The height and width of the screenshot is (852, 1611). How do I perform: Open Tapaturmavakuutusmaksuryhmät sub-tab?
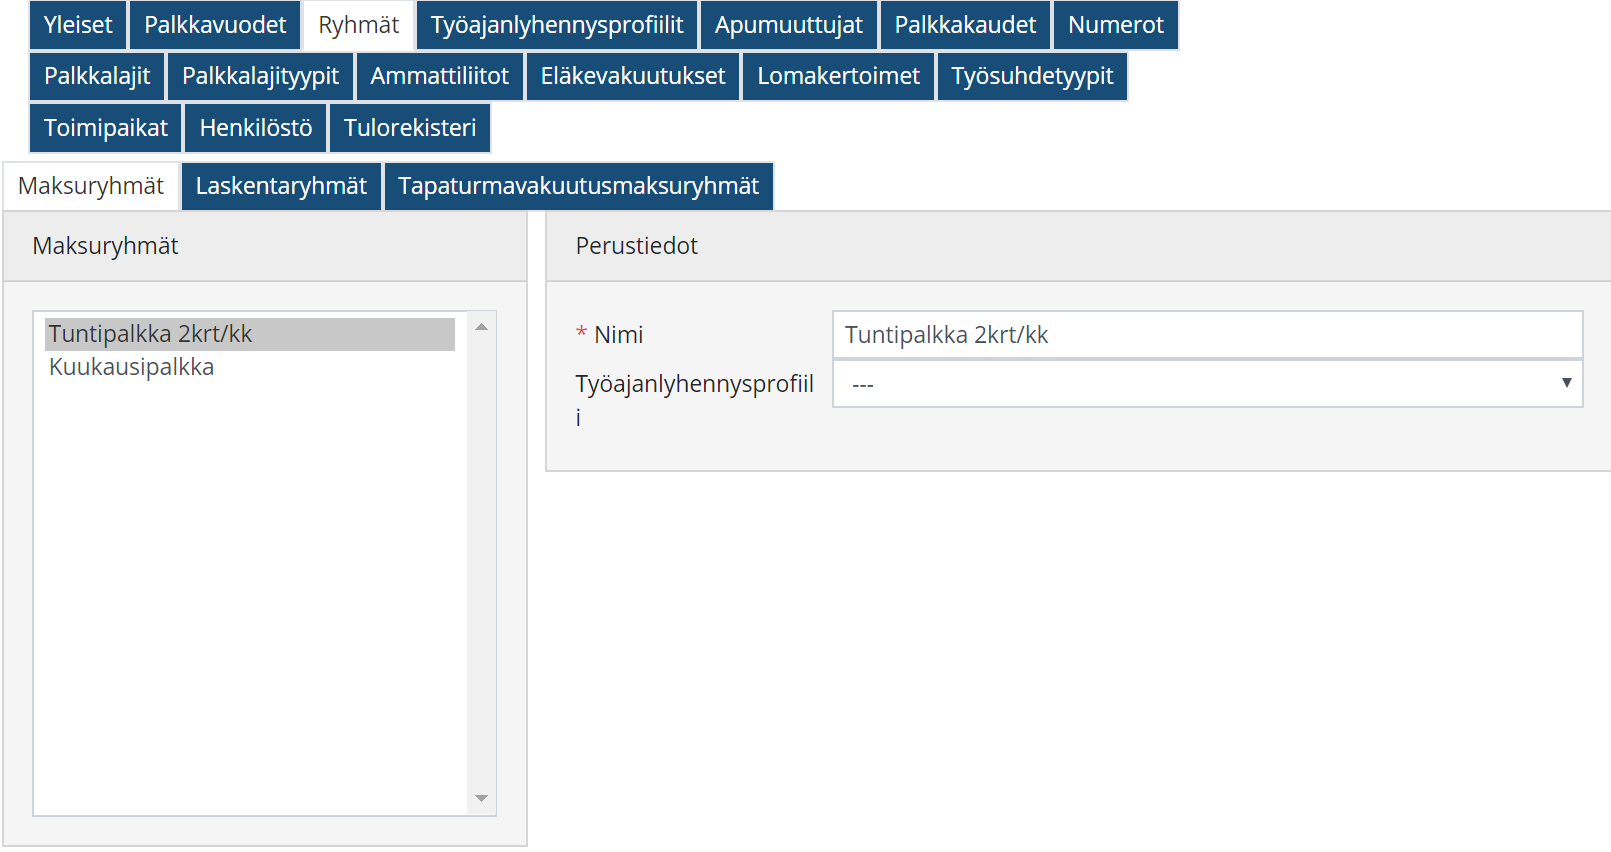pos(578,186)
